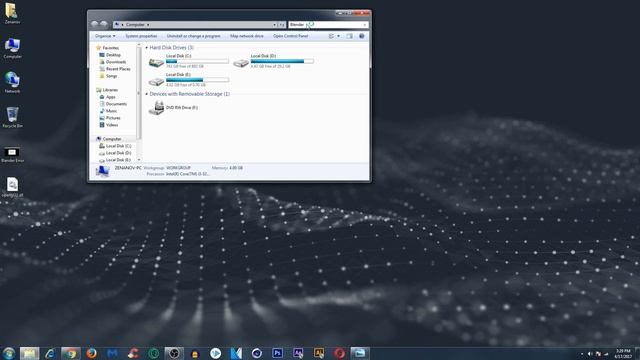Click navigation pane scrollbar down arrow
The image size is (640, 360).
(x=139, y=160)
